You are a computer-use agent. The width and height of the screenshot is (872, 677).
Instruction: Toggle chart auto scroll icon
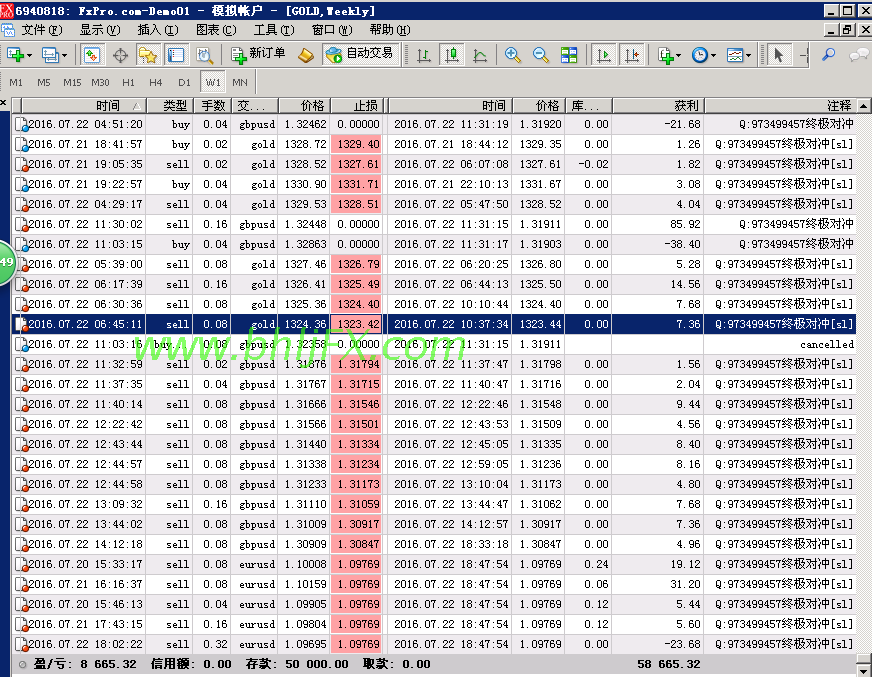coord(603,55)
